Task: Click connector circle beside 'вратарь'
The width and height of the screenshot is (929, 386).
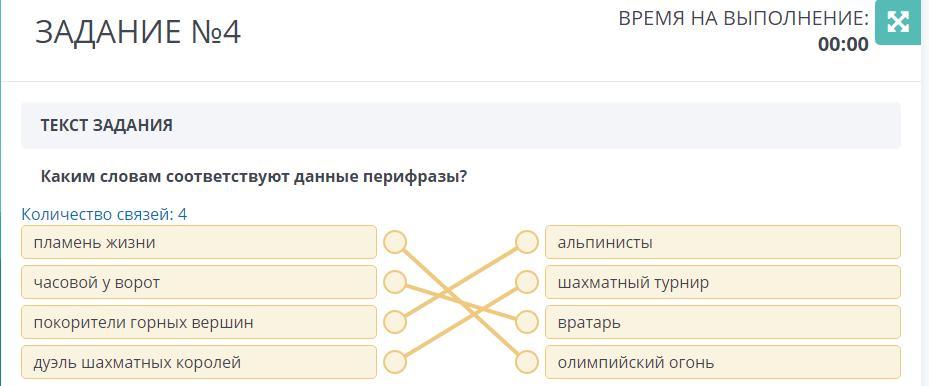Action: 527,323
